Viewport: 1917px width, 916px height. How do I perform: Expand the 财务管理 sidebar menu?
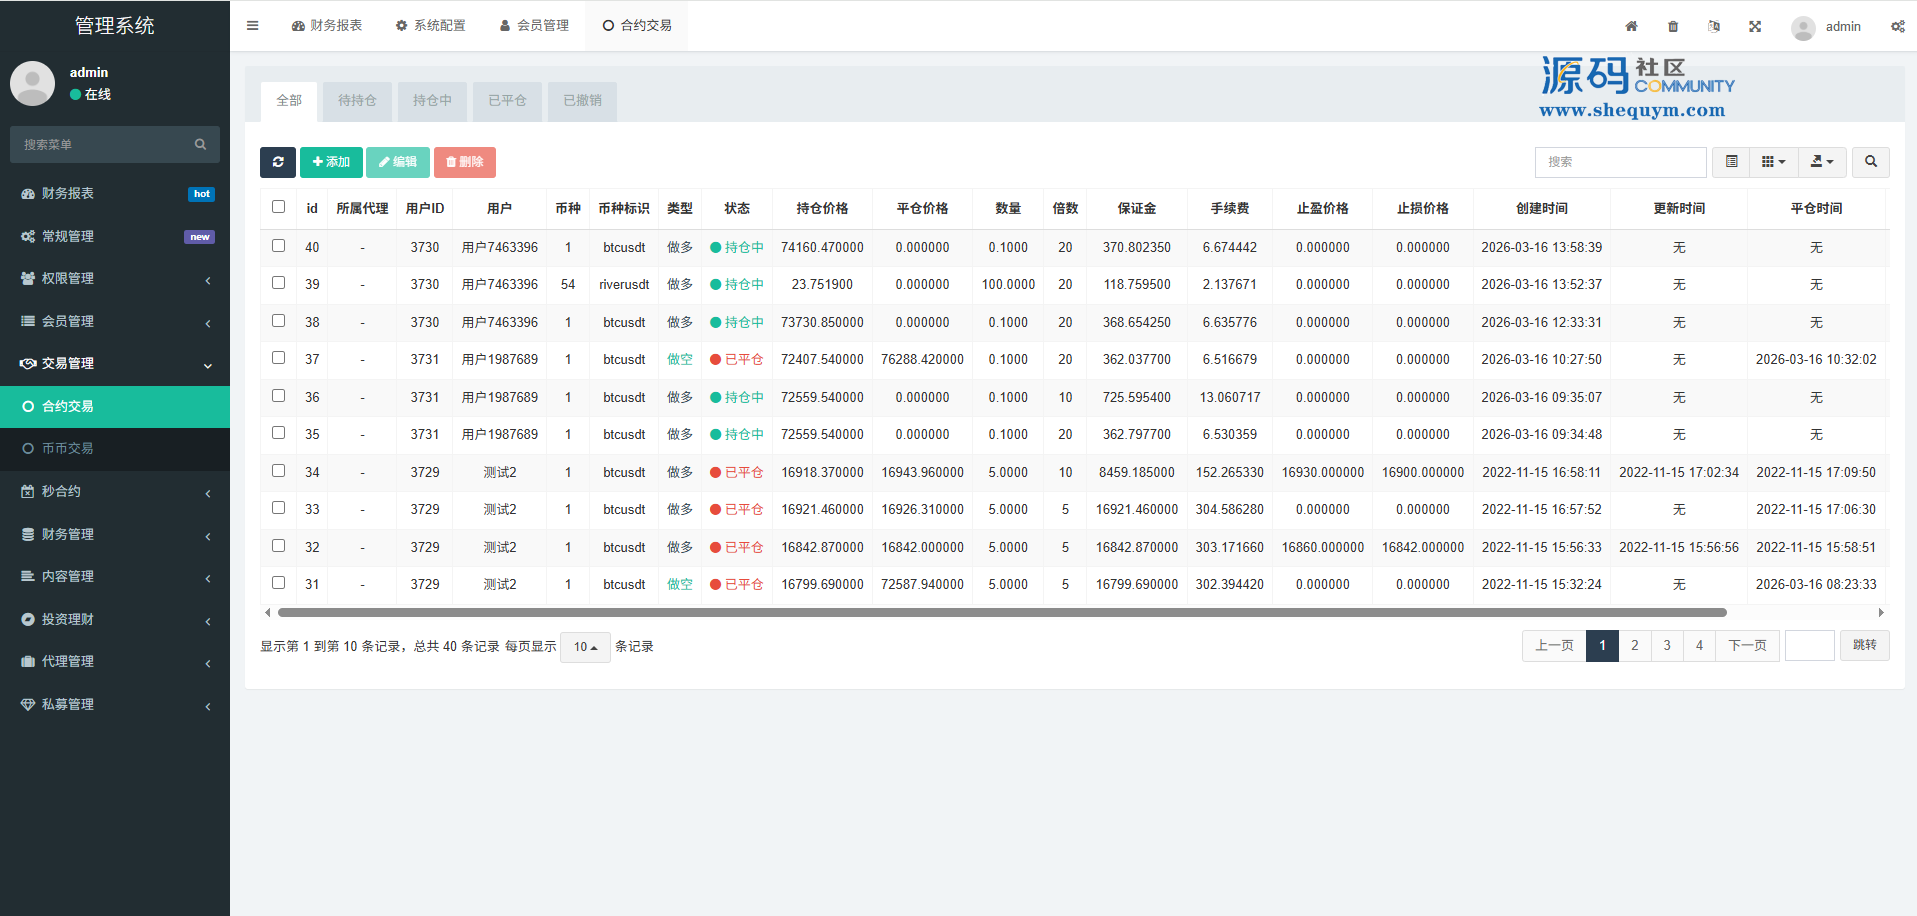(115, 534)
